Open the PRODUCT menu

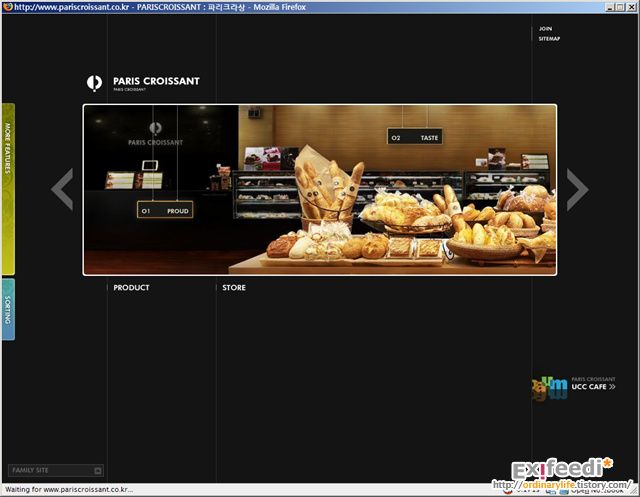(x=131, y=288)
